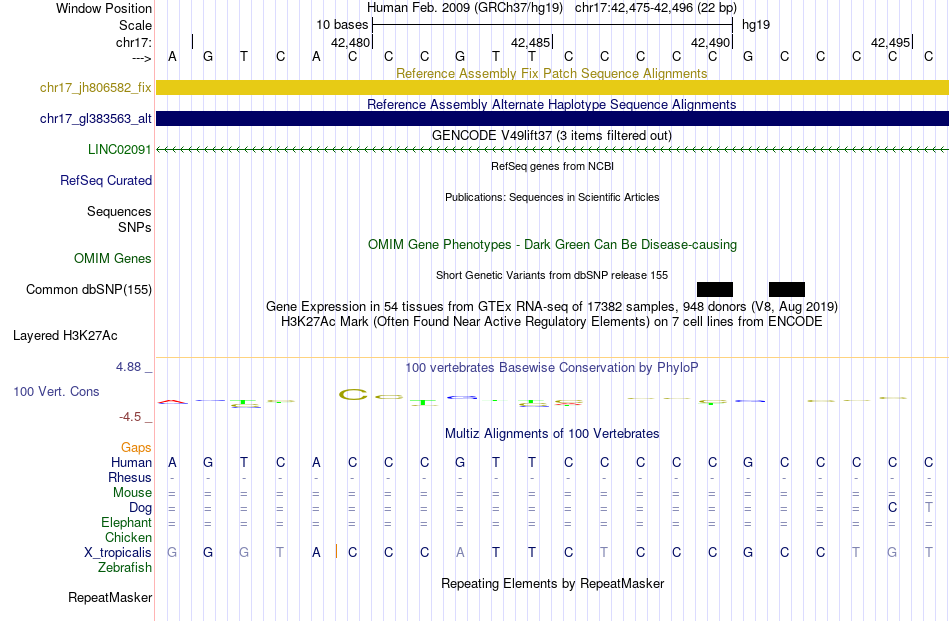950x621 pixels.
Task: Click the Sequences track label
Action: point(119,211)
